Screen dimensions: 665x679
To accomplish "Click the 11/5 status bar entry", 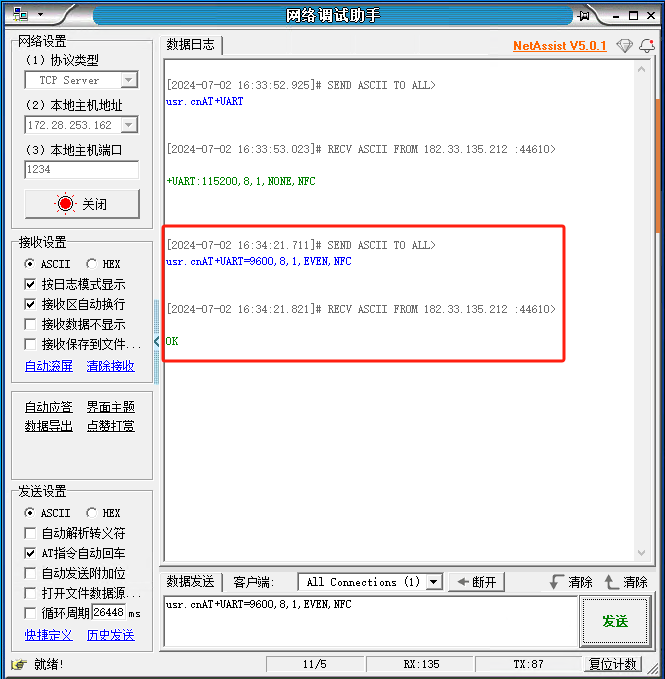I will click(x=315, y=664).
